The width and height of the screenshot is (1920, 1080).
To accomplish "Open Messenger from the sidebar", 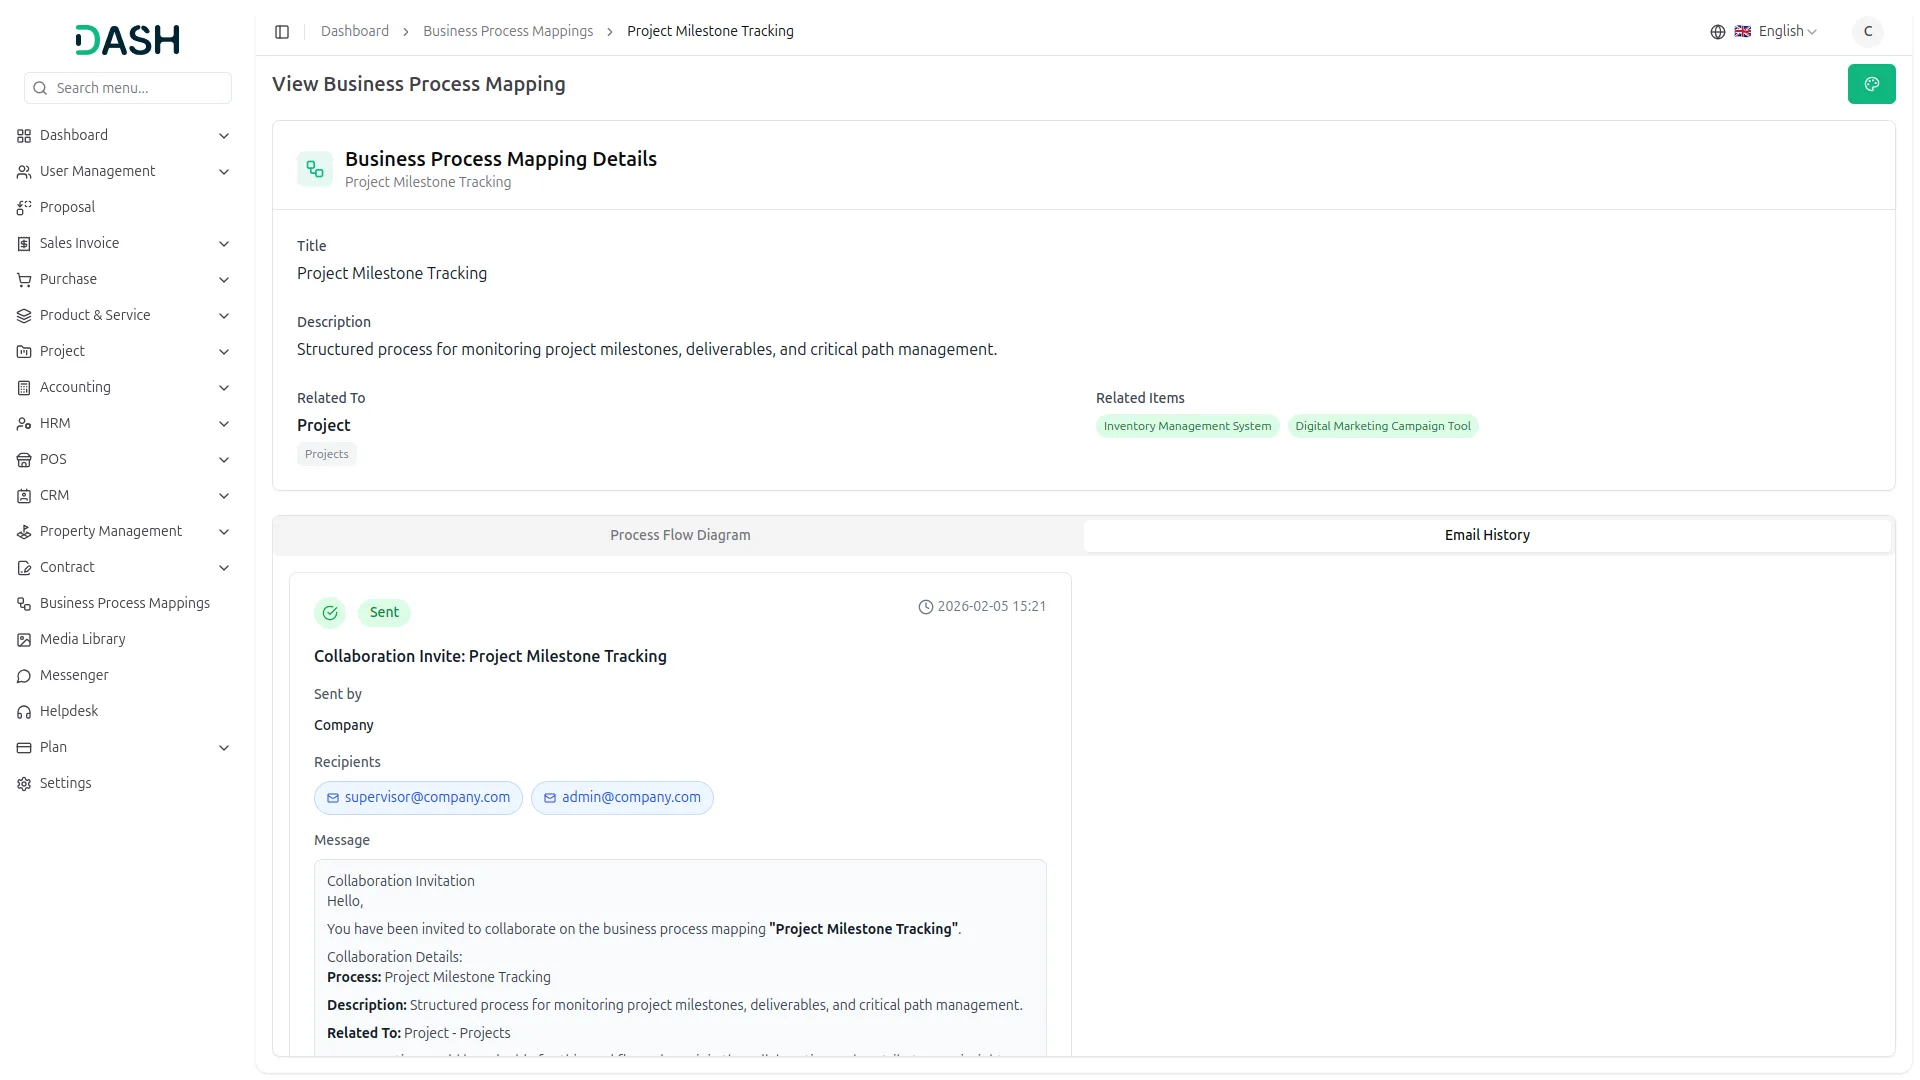I will (x=74, y=676).
